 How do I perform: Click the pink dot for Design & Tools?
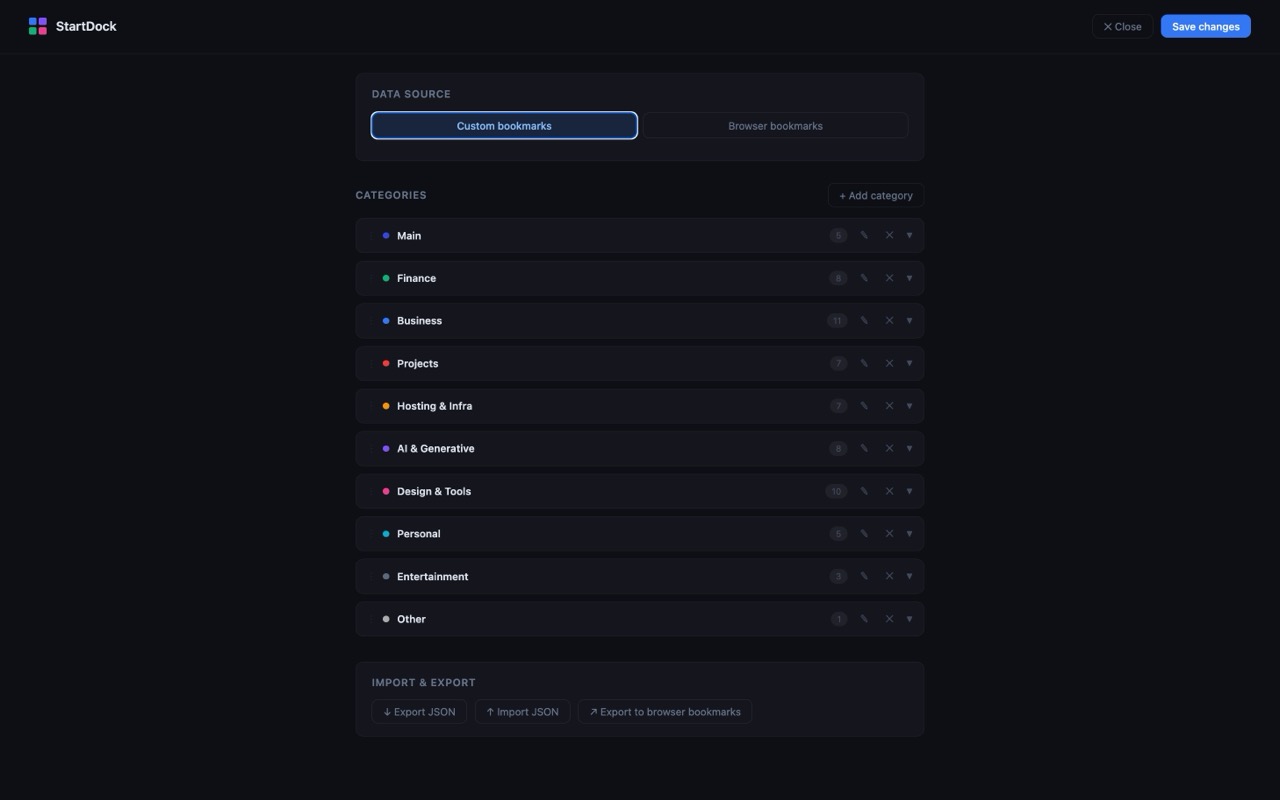point(386,491)
